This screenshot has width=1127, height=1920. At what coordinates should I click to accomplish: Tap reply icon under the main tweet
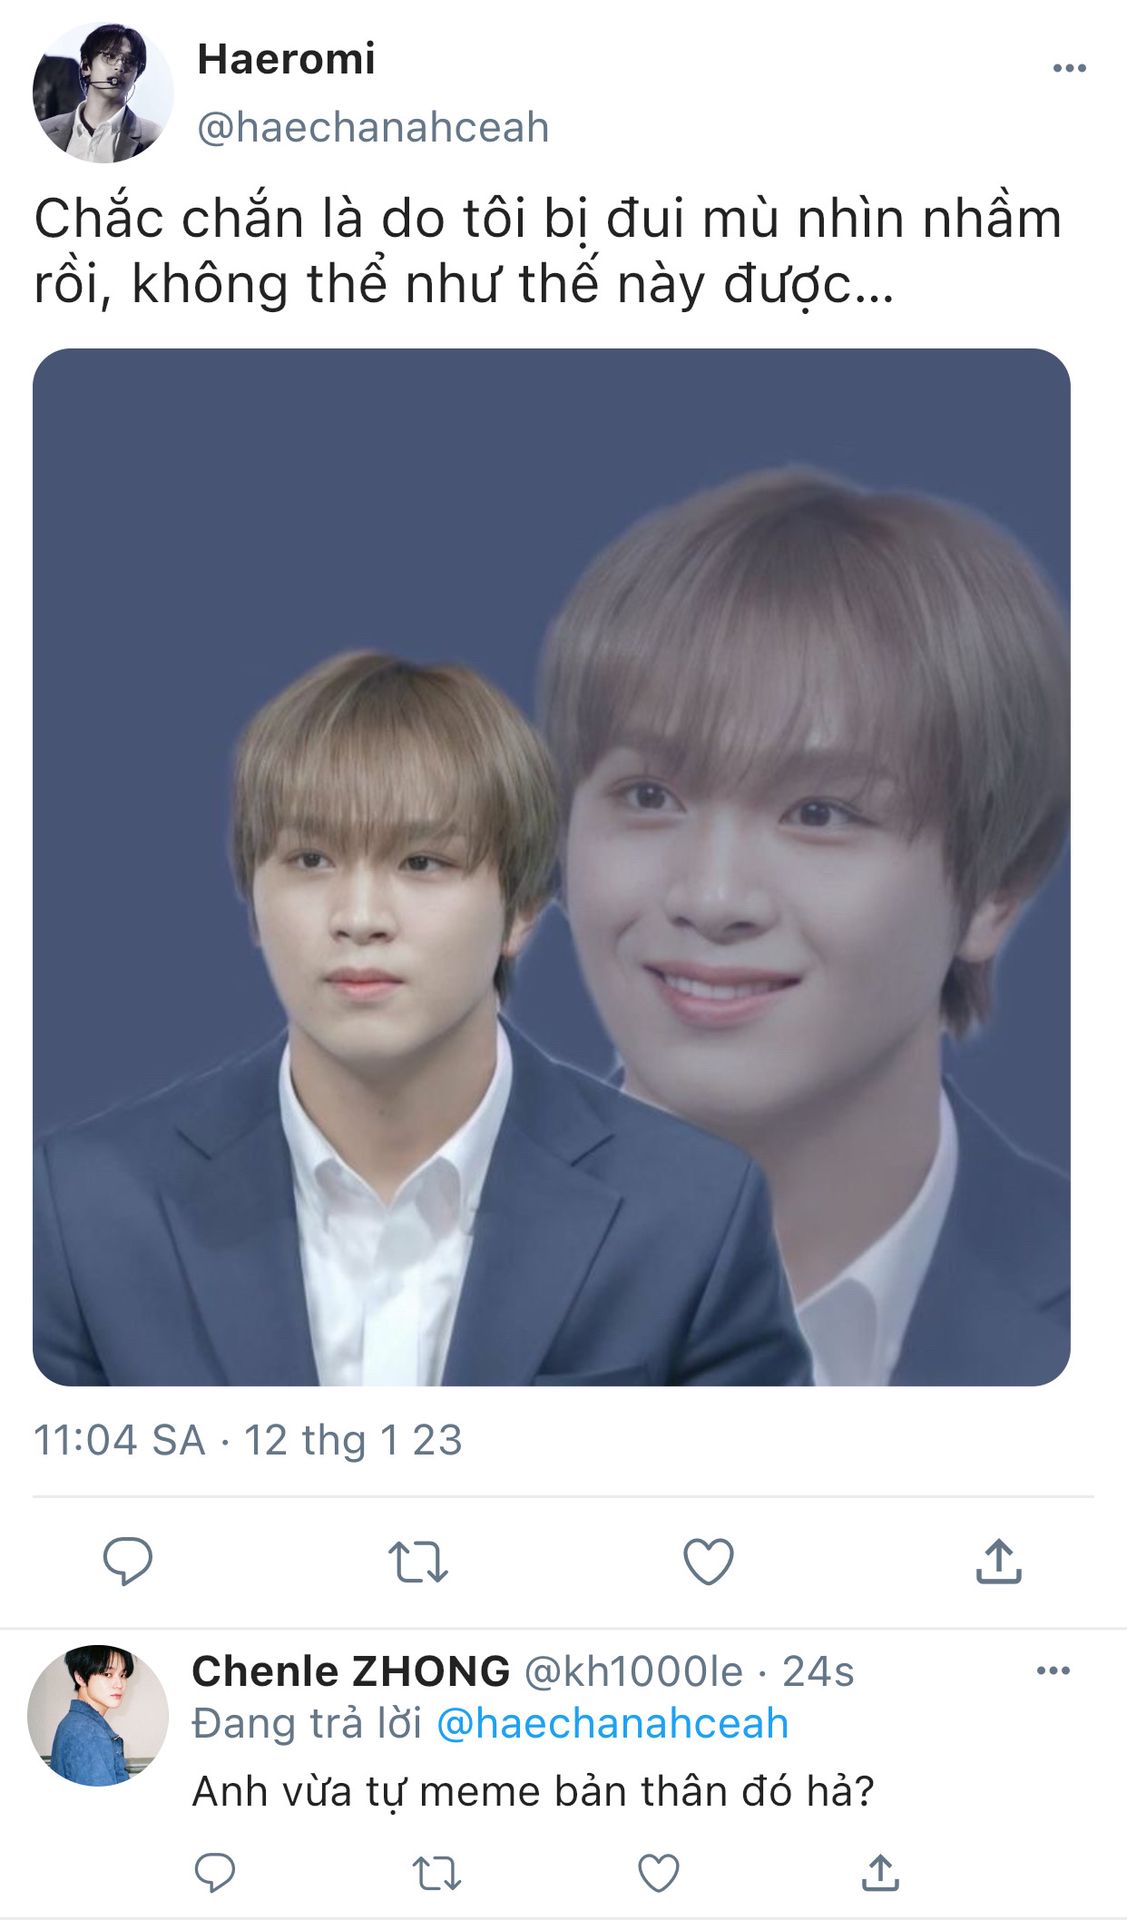click(x=127, y=1560)
